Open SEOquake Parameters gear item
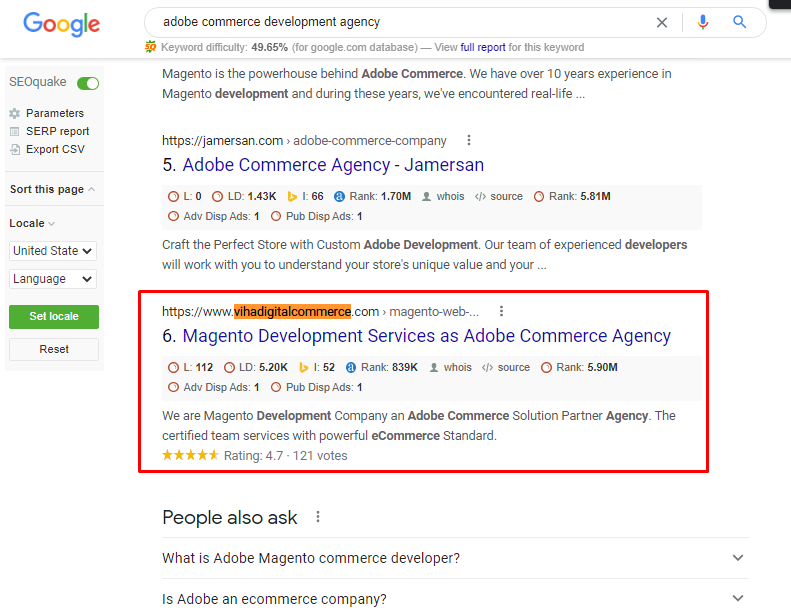The height and width of the screenshot is (614, 791). [x=46, y=113]
